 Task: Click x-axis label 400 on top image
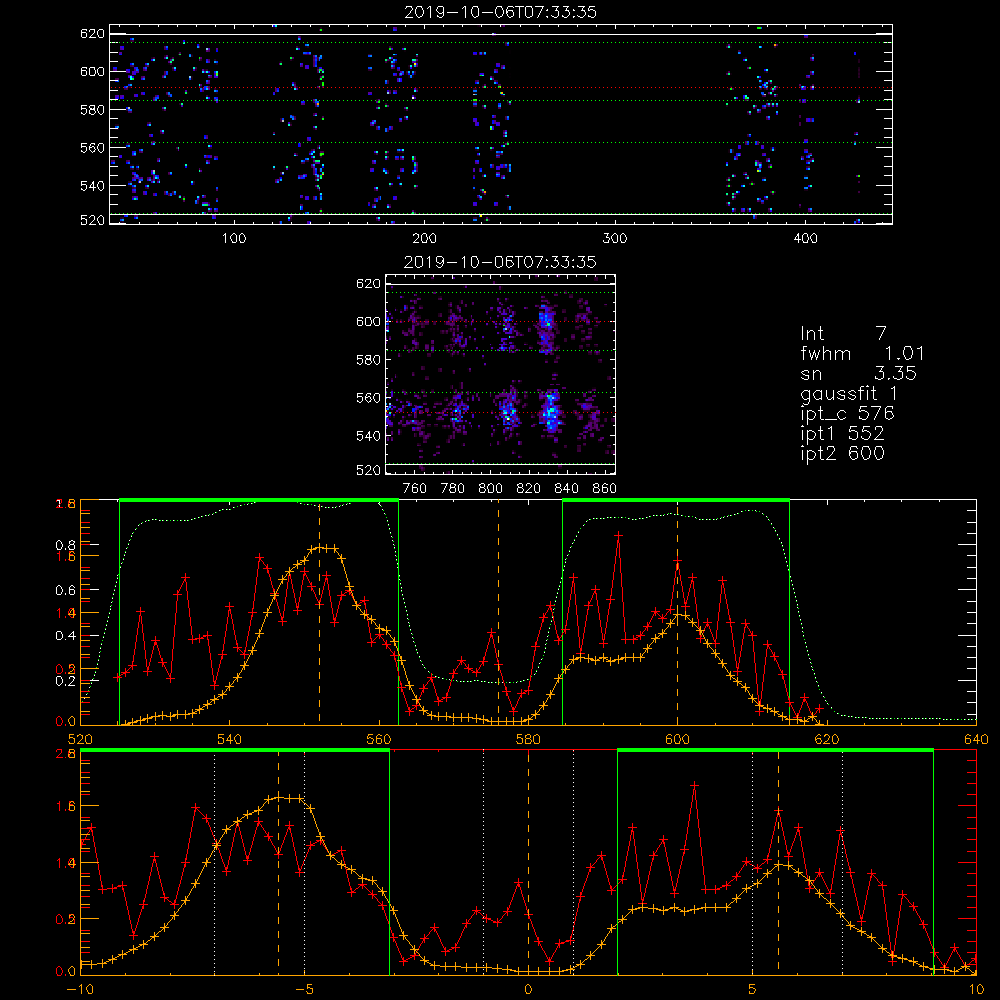[x=805, y=239]
